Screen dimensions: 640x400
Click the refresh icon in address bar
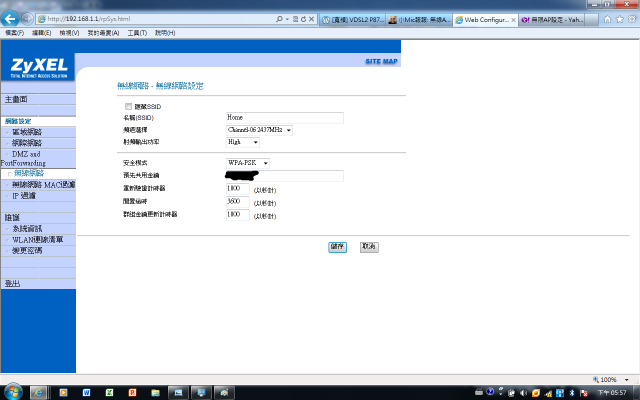pyautogui.click(x=303, y=19)
